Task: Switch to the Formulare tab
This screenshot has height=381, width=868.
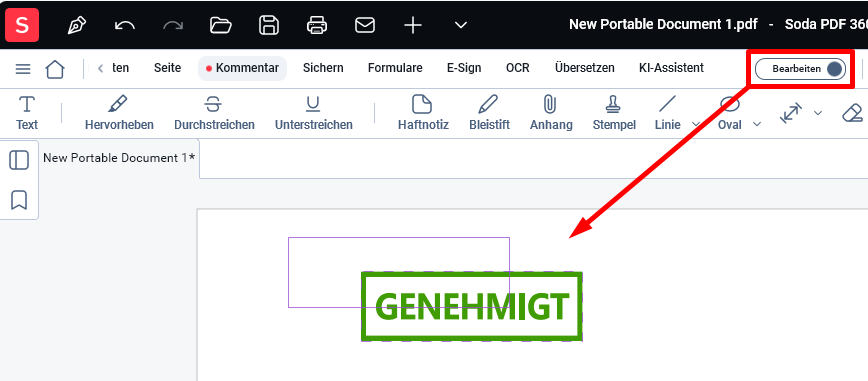Action: pos(395,68)
